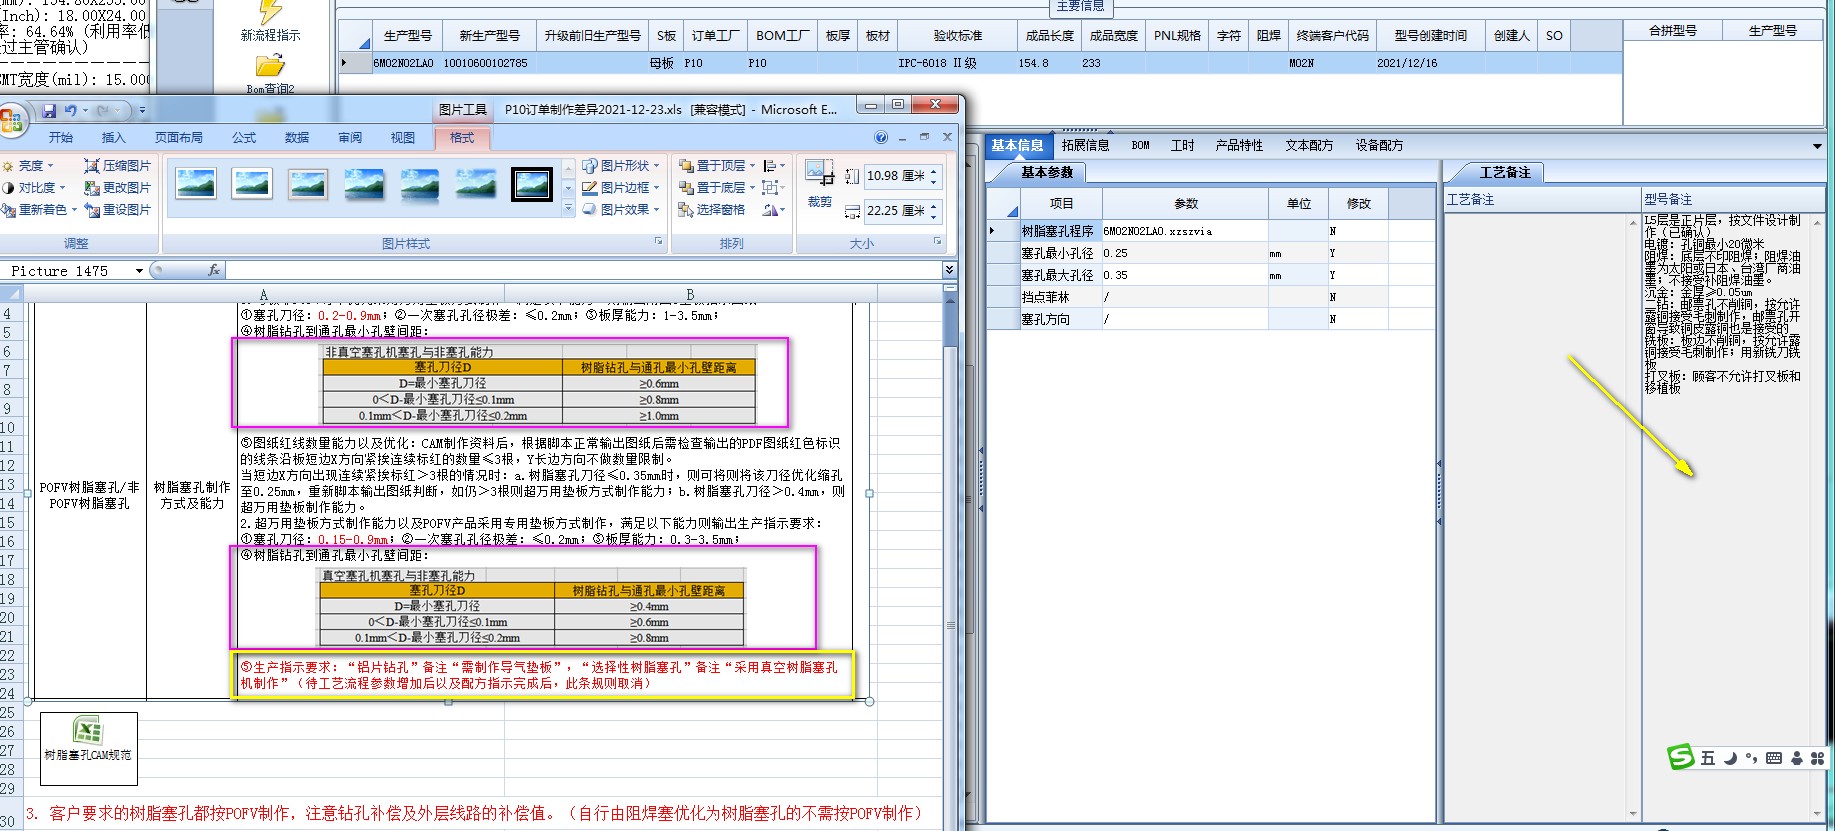Click the Sogou input method S icon
The width and height of the screenshot is (1835, 831).
1680,757
